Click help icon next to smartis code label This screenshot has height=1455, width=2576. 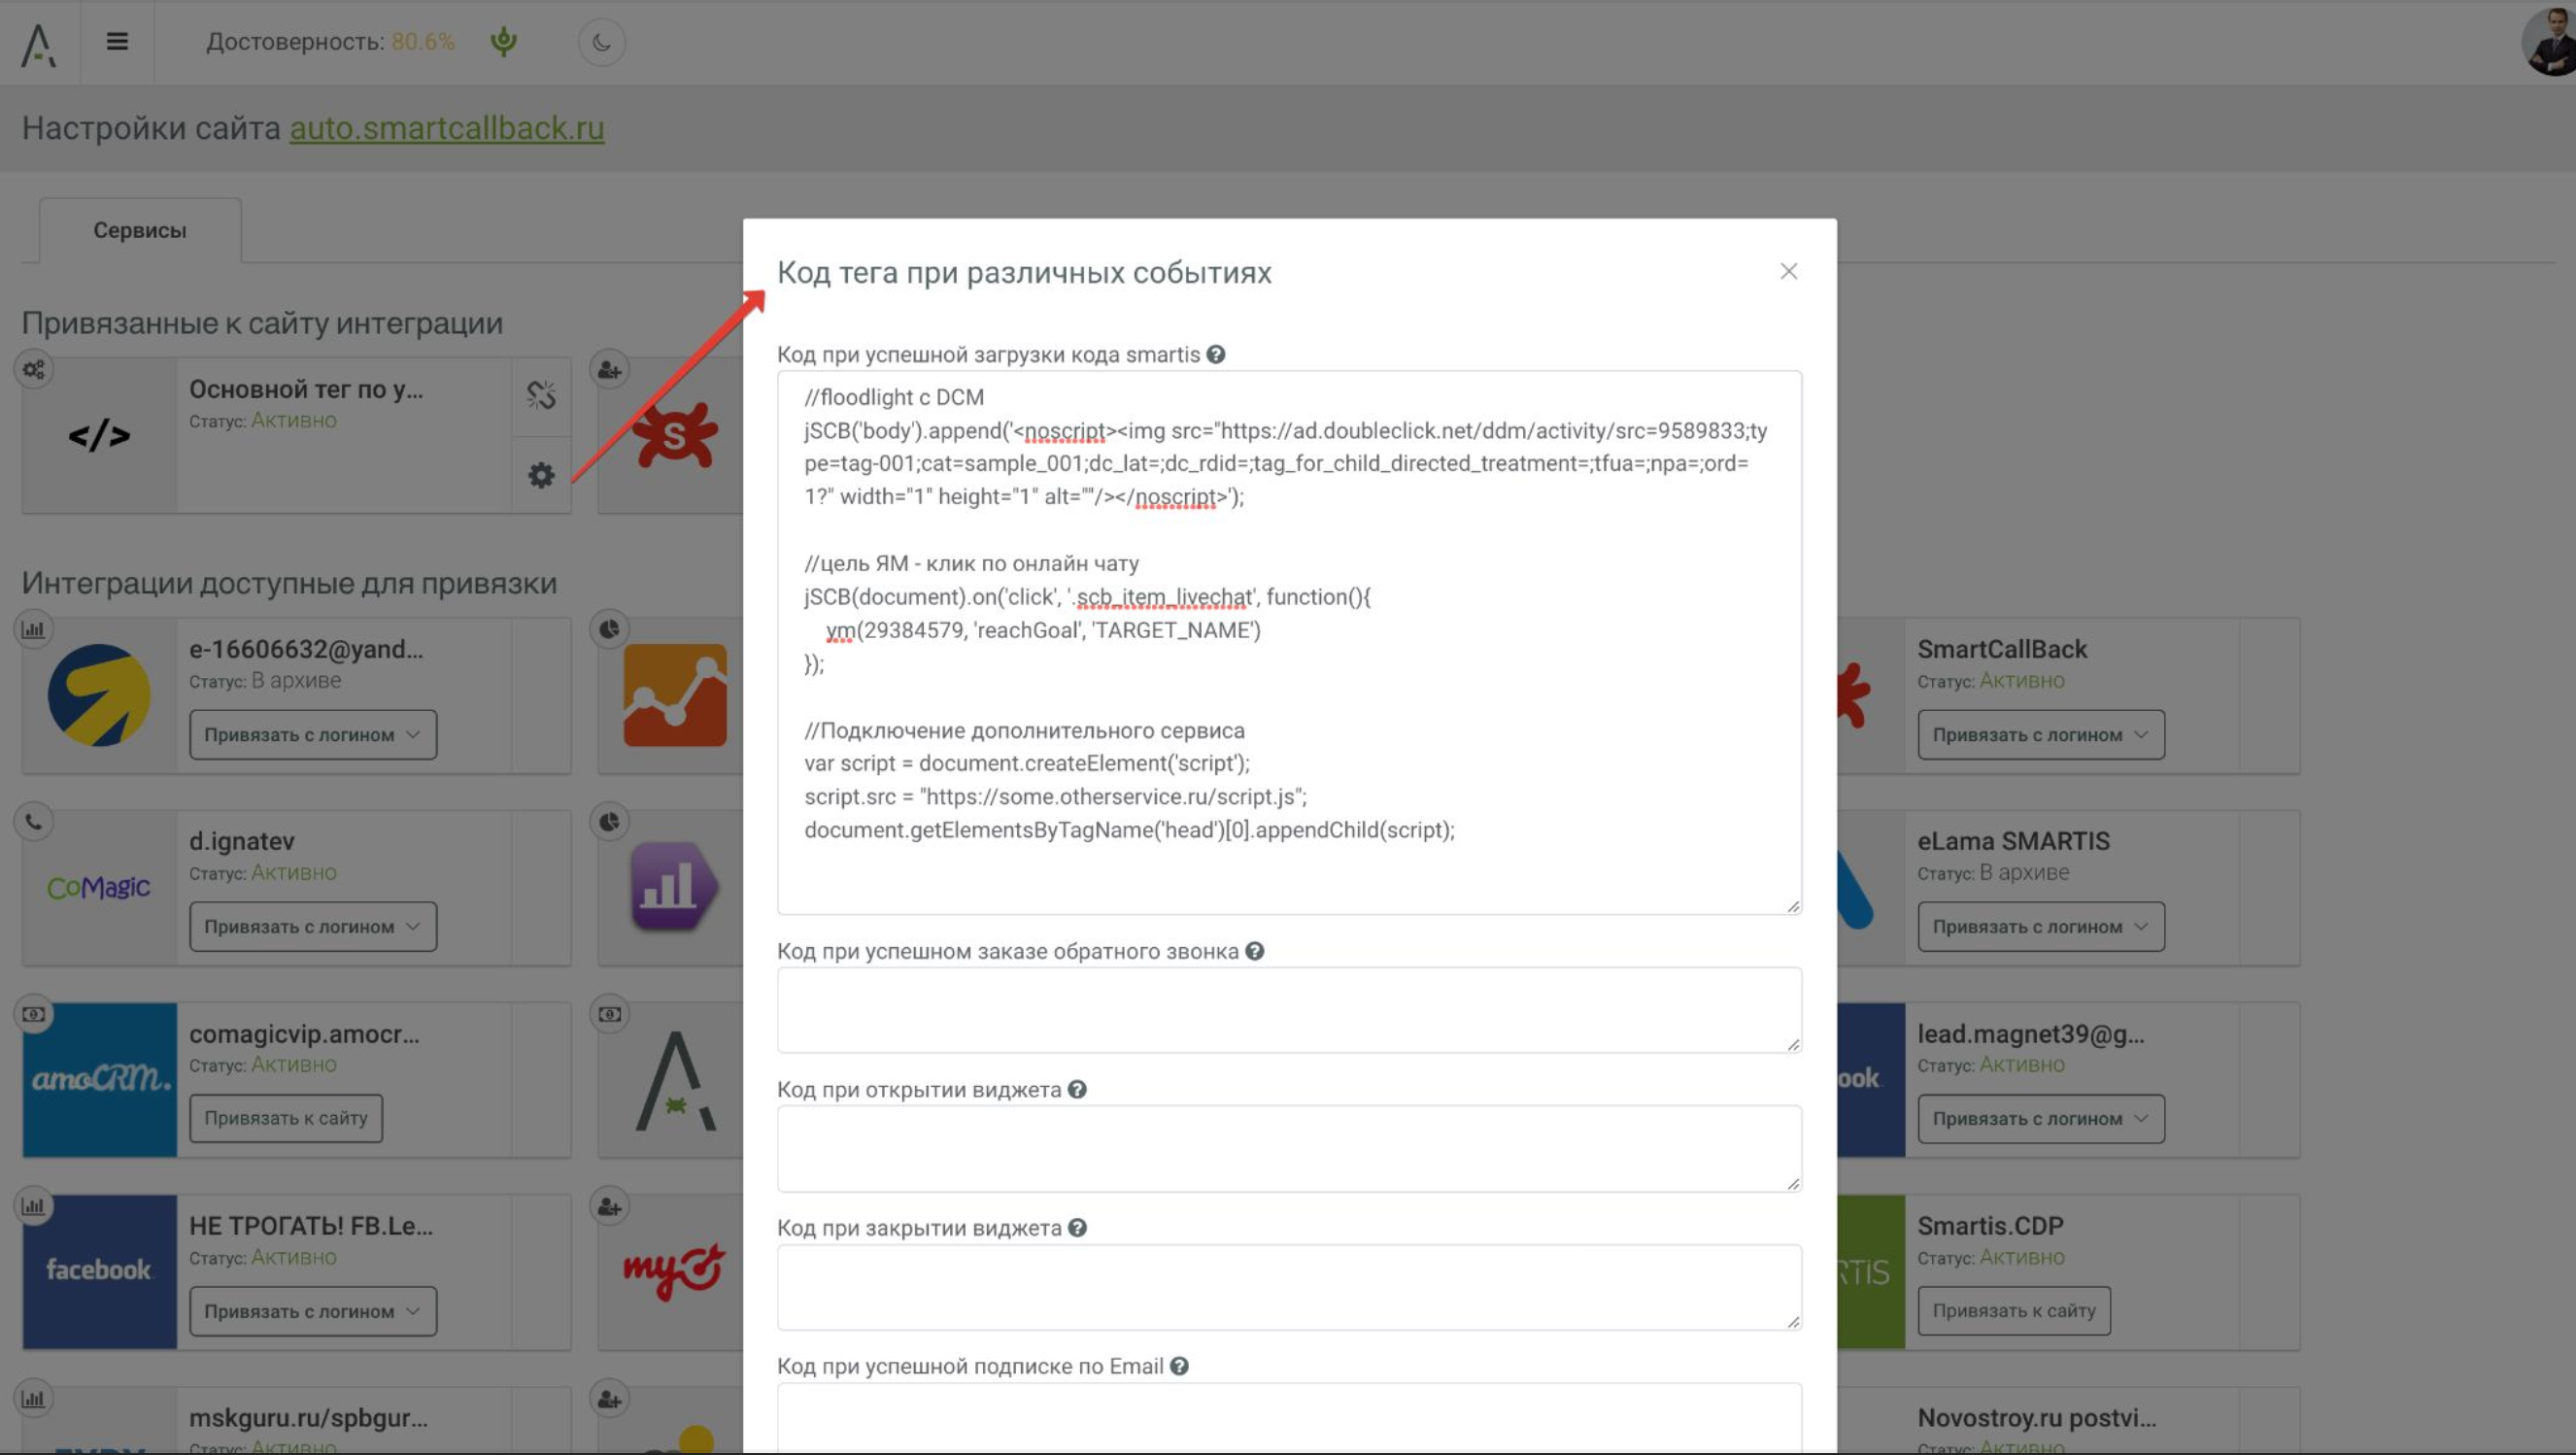[x=1215, y=355]
